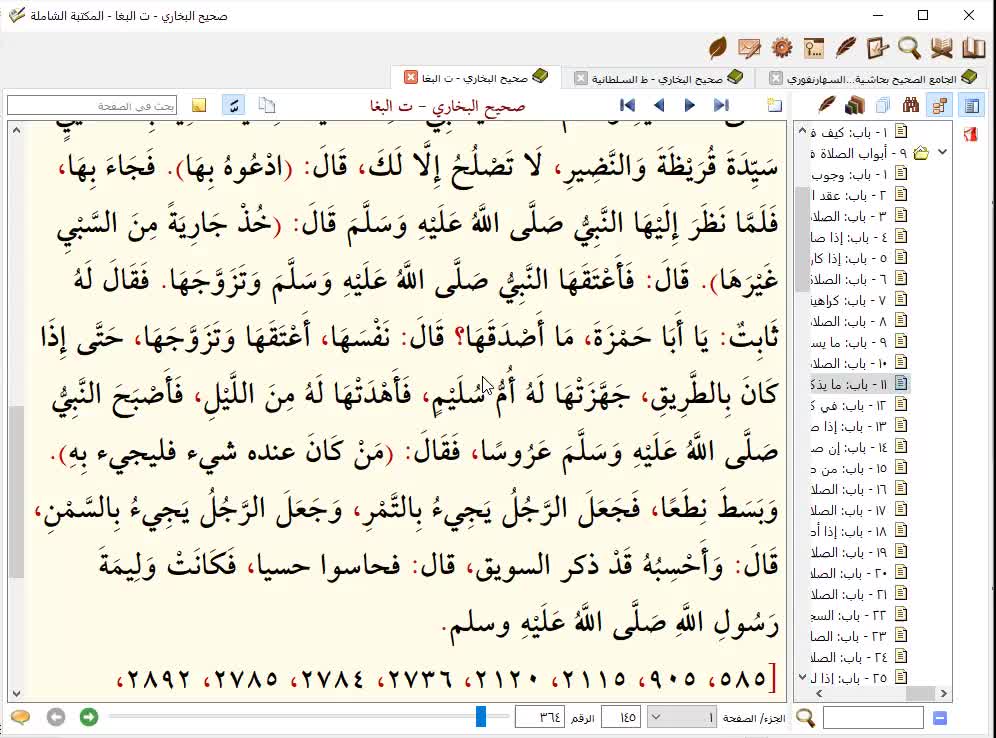Go to previous page arrow
The image size is (996, 738).
click(659, 105)
